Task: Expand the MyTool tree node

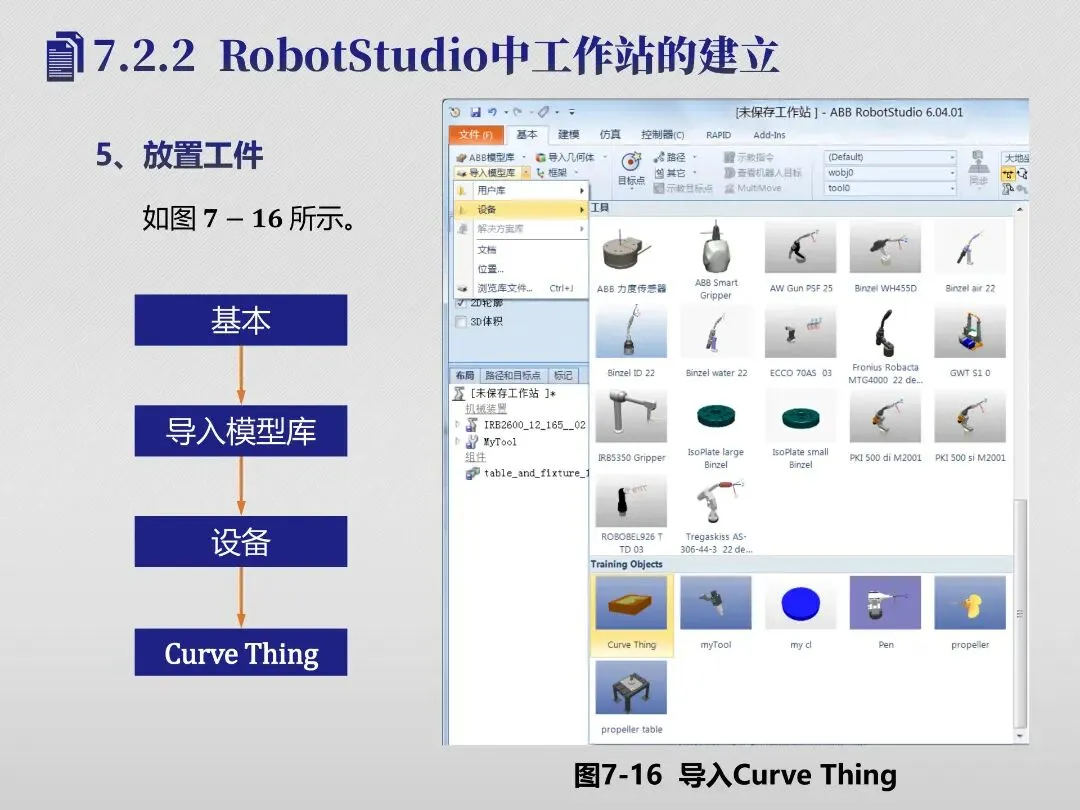Action: pyautogui.click(x=457, y=442)
